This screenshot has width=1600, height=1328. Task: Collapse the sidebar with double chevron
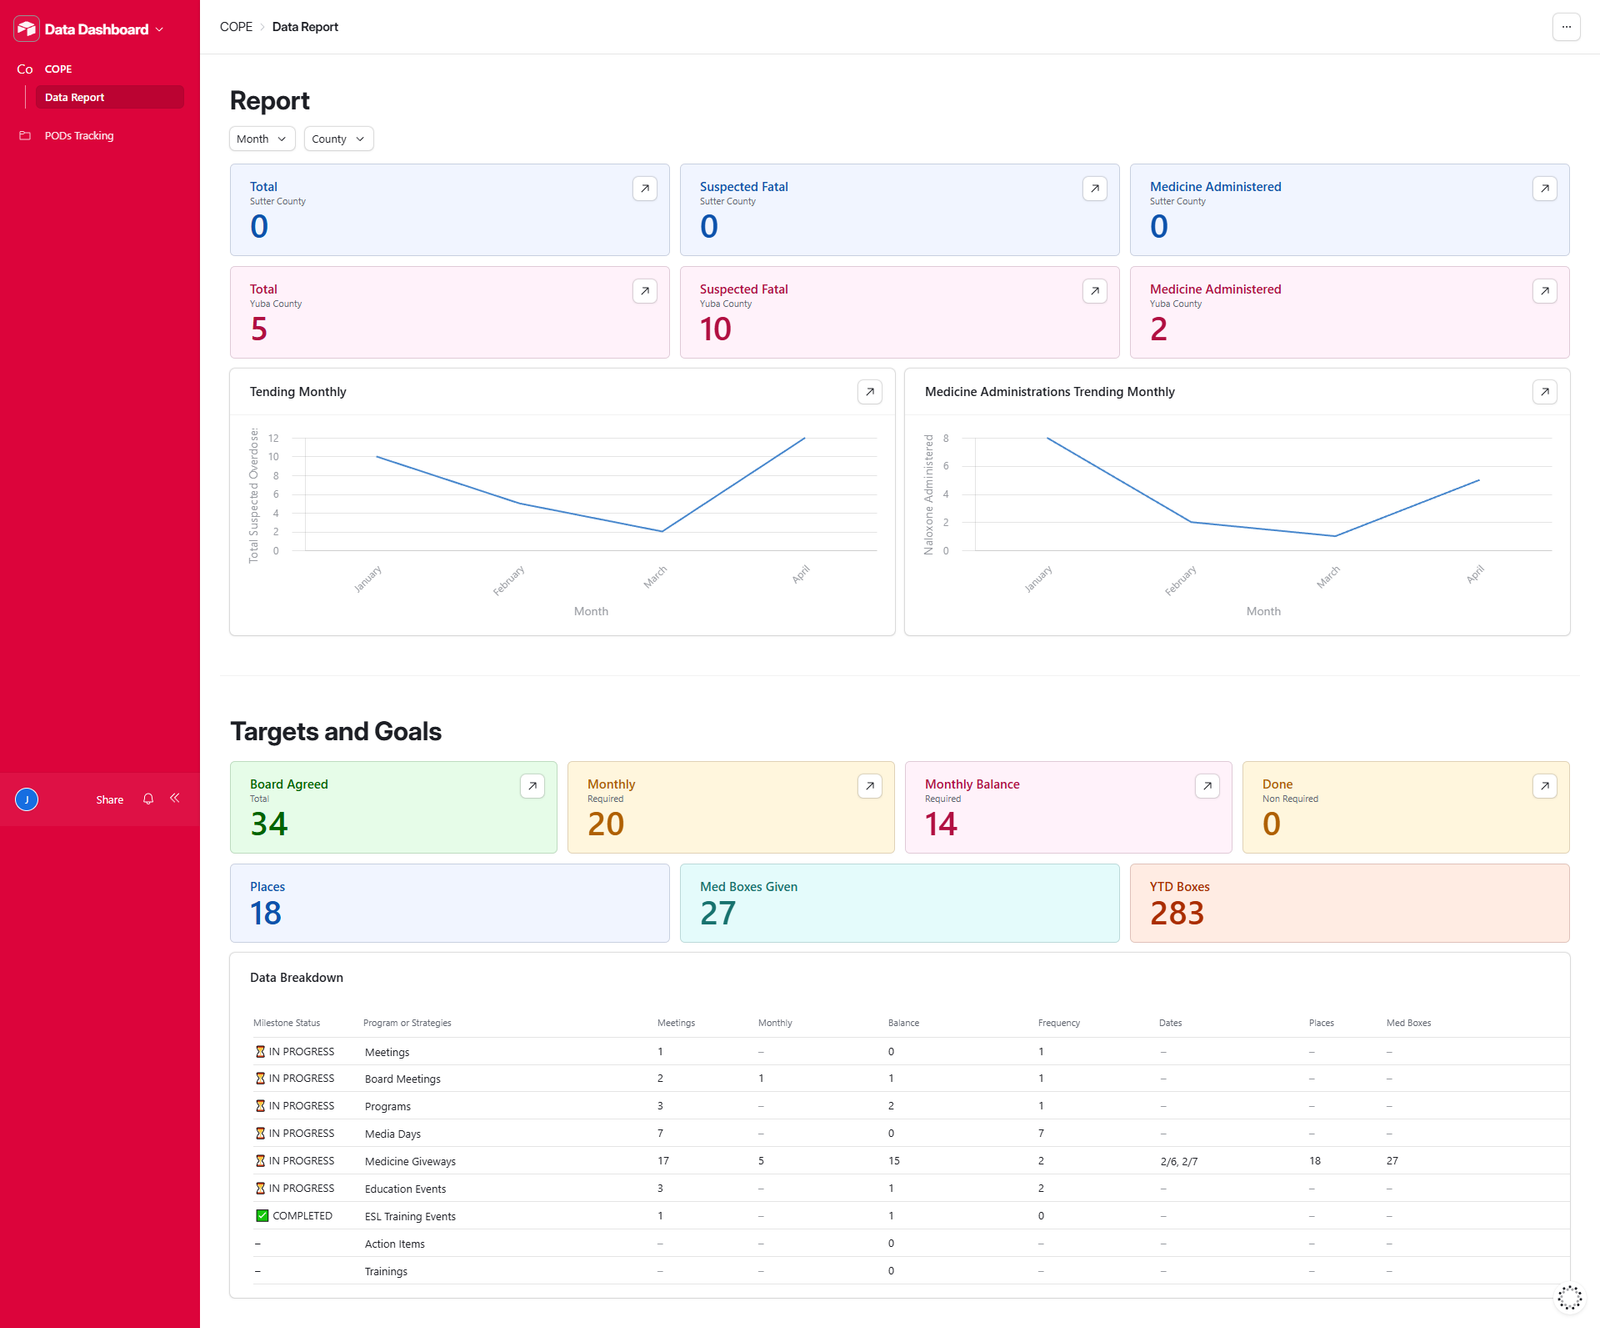point(175,798)
